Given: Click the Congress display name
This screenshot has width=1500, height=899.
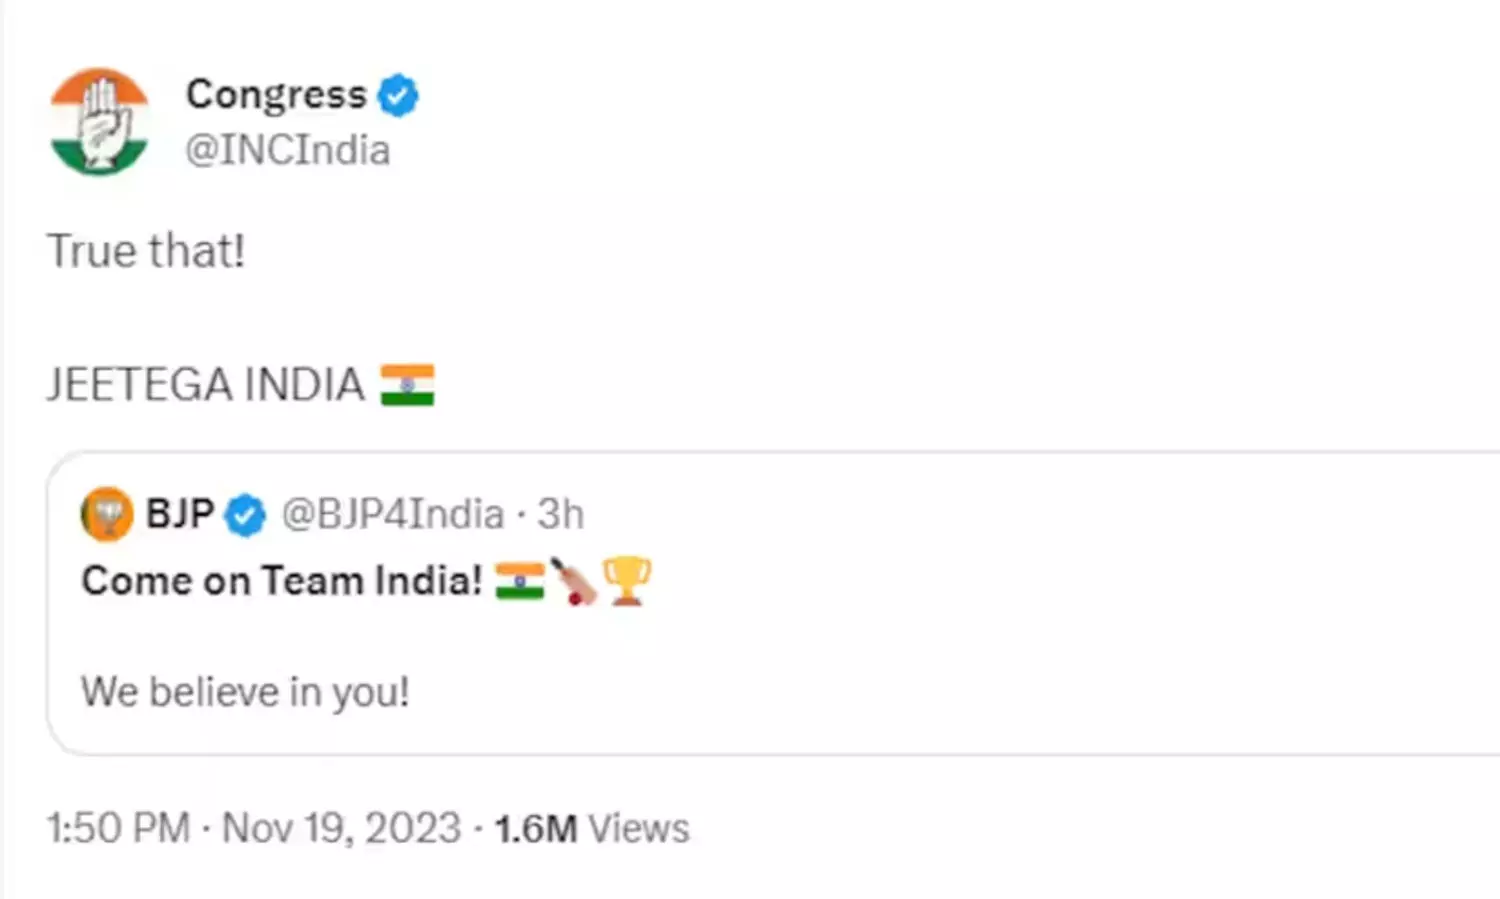Looking at the screenshot, I should pyautogui.click(x=276, y=94).
